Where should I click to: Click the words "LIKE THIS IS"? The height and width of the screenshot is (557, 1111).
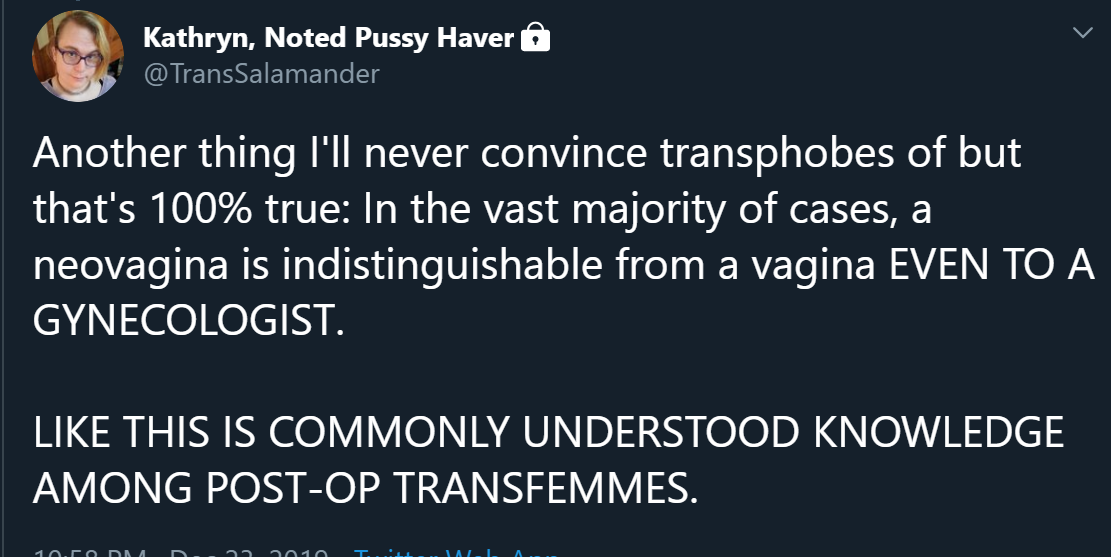click(145, 432)
